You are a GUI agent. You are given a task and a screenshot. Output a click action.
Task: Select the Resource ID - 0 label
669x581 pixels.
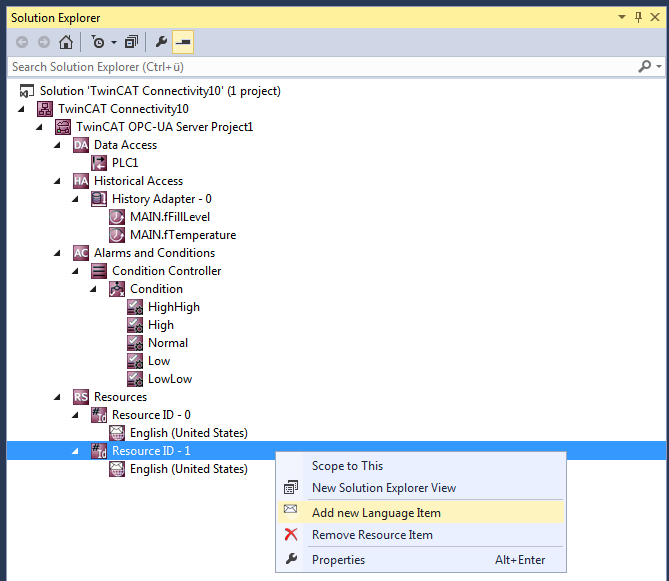click(151, 415)
